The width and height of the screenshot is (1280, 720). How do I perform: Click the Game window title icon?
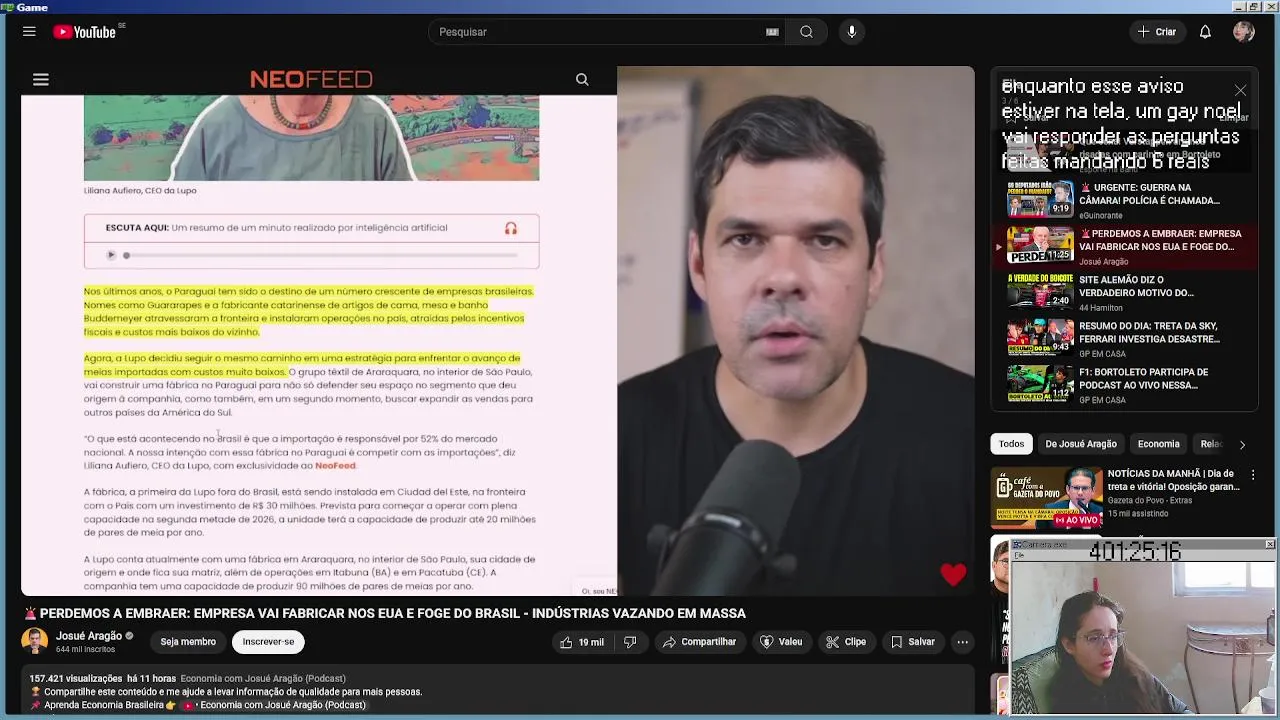pos(7,6)
